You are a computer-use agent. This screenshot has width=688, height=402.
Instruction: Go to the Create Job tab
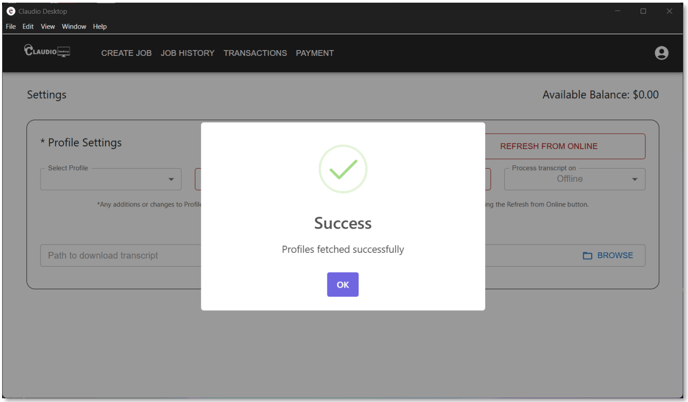(x=126, y=53)
